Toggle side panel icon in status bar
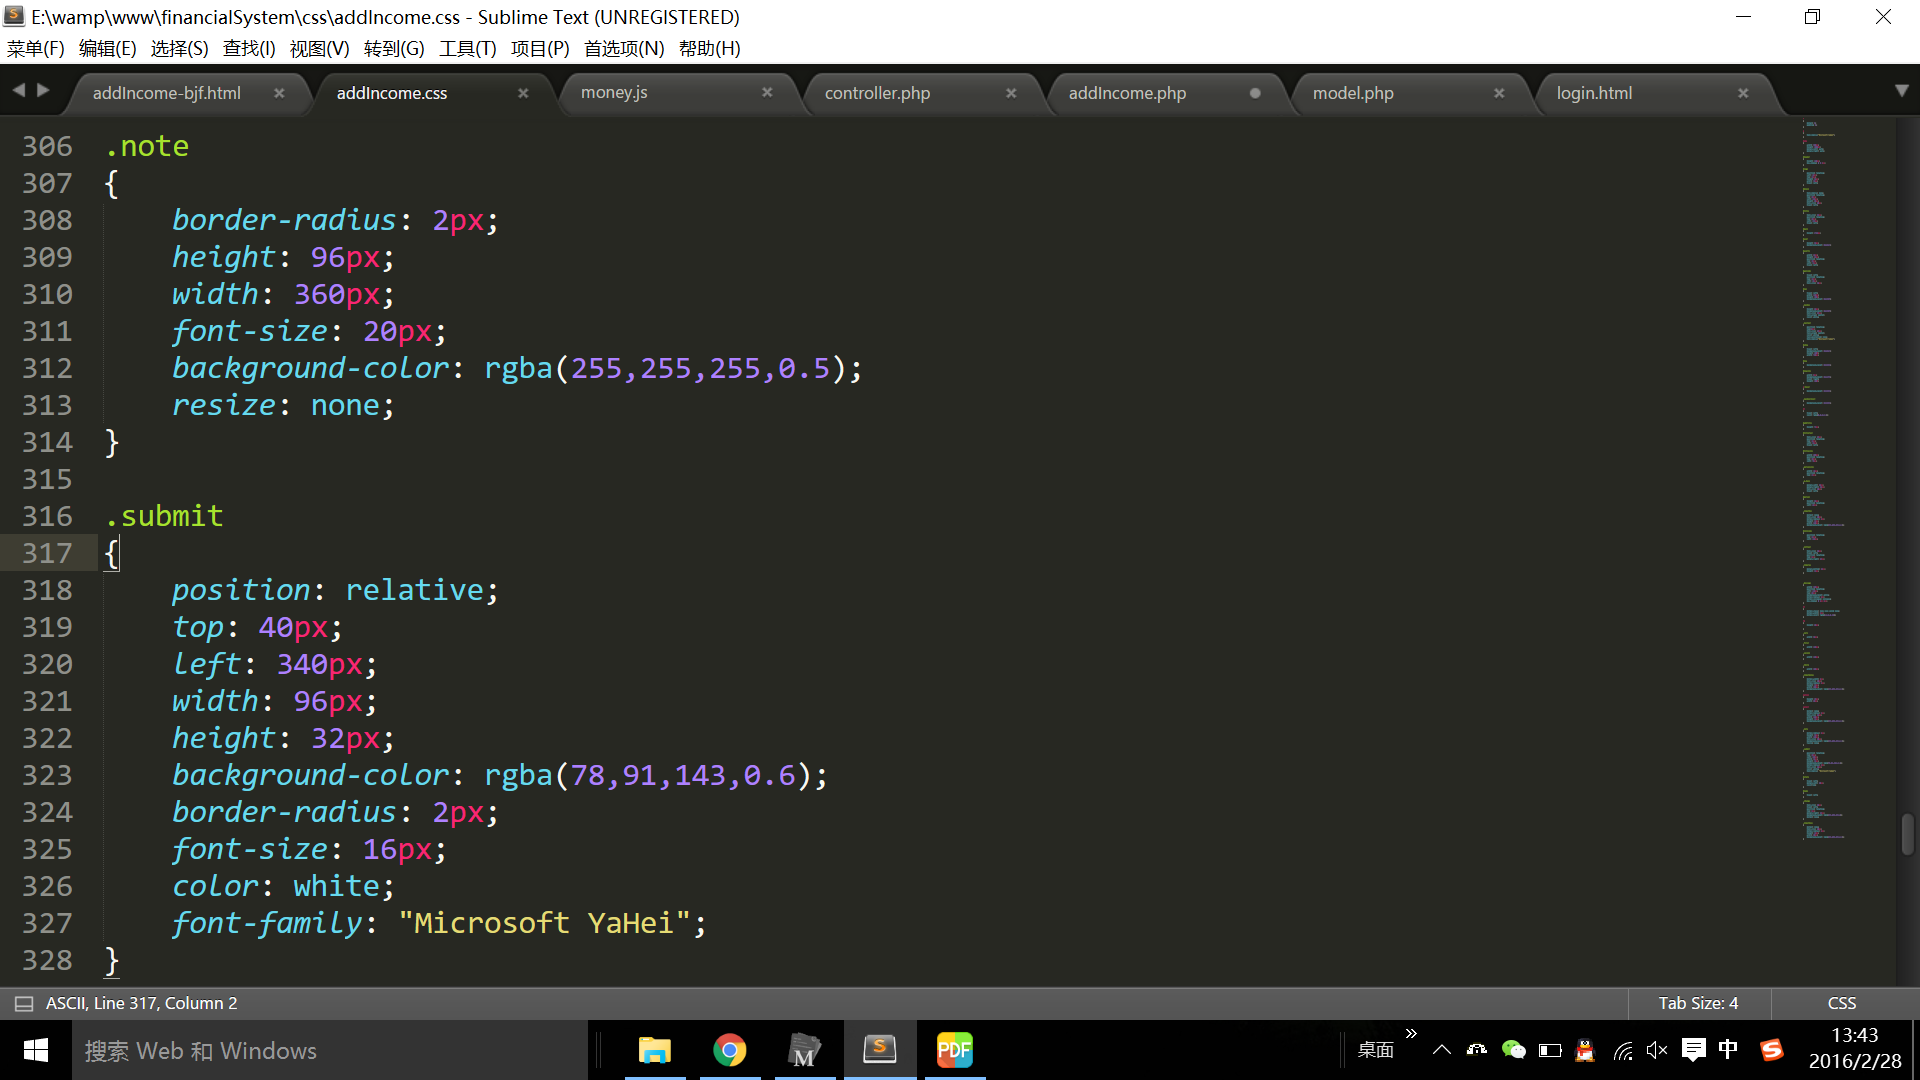This screenshot has width=1920, height=1080. click(x=24, y=1003)
